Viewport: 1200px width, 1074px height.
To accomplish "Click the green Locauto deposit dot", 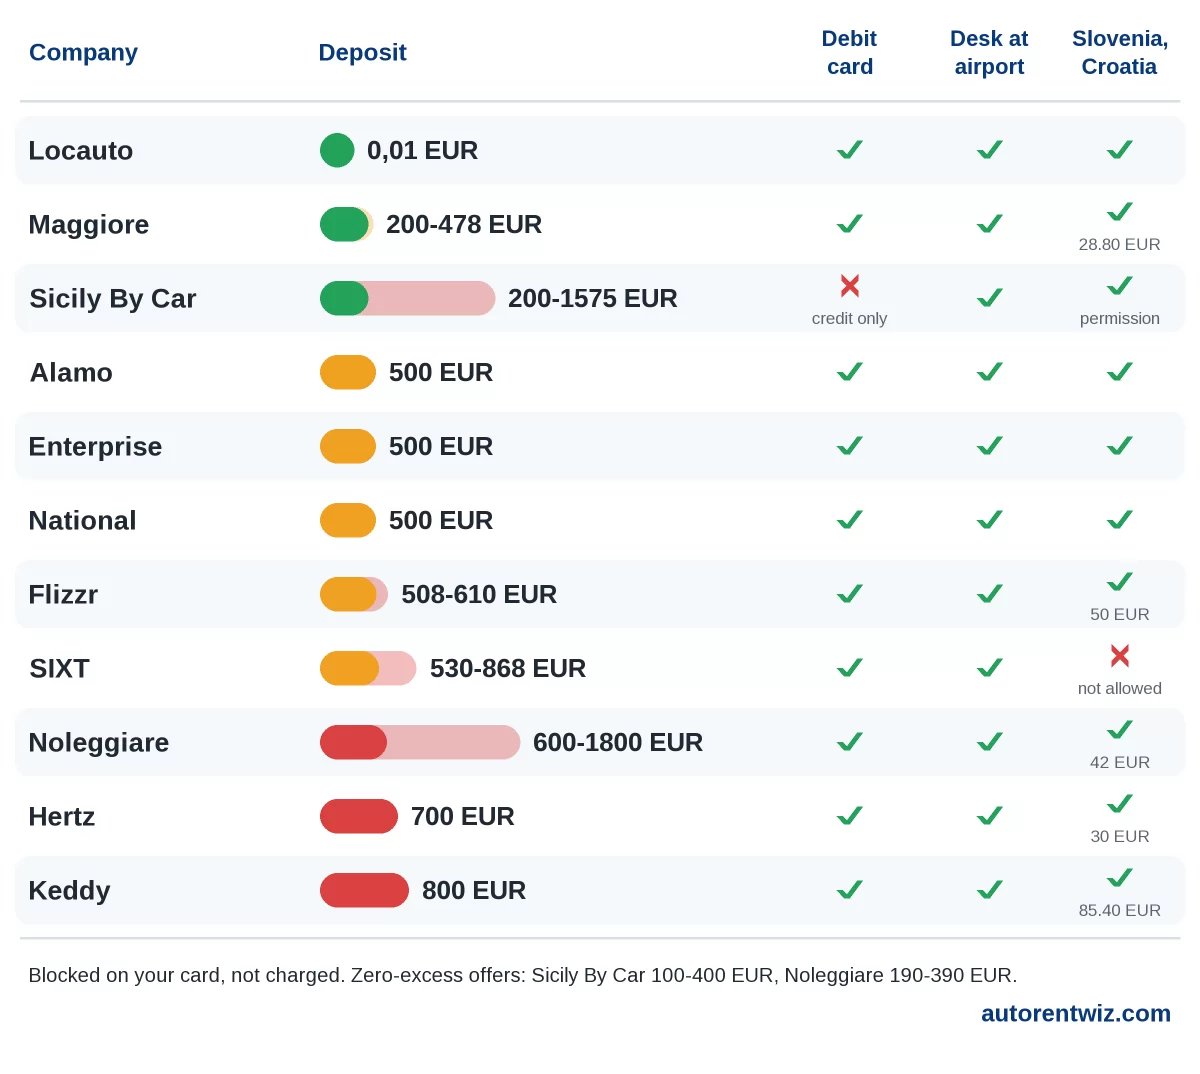I will (337, 150).
